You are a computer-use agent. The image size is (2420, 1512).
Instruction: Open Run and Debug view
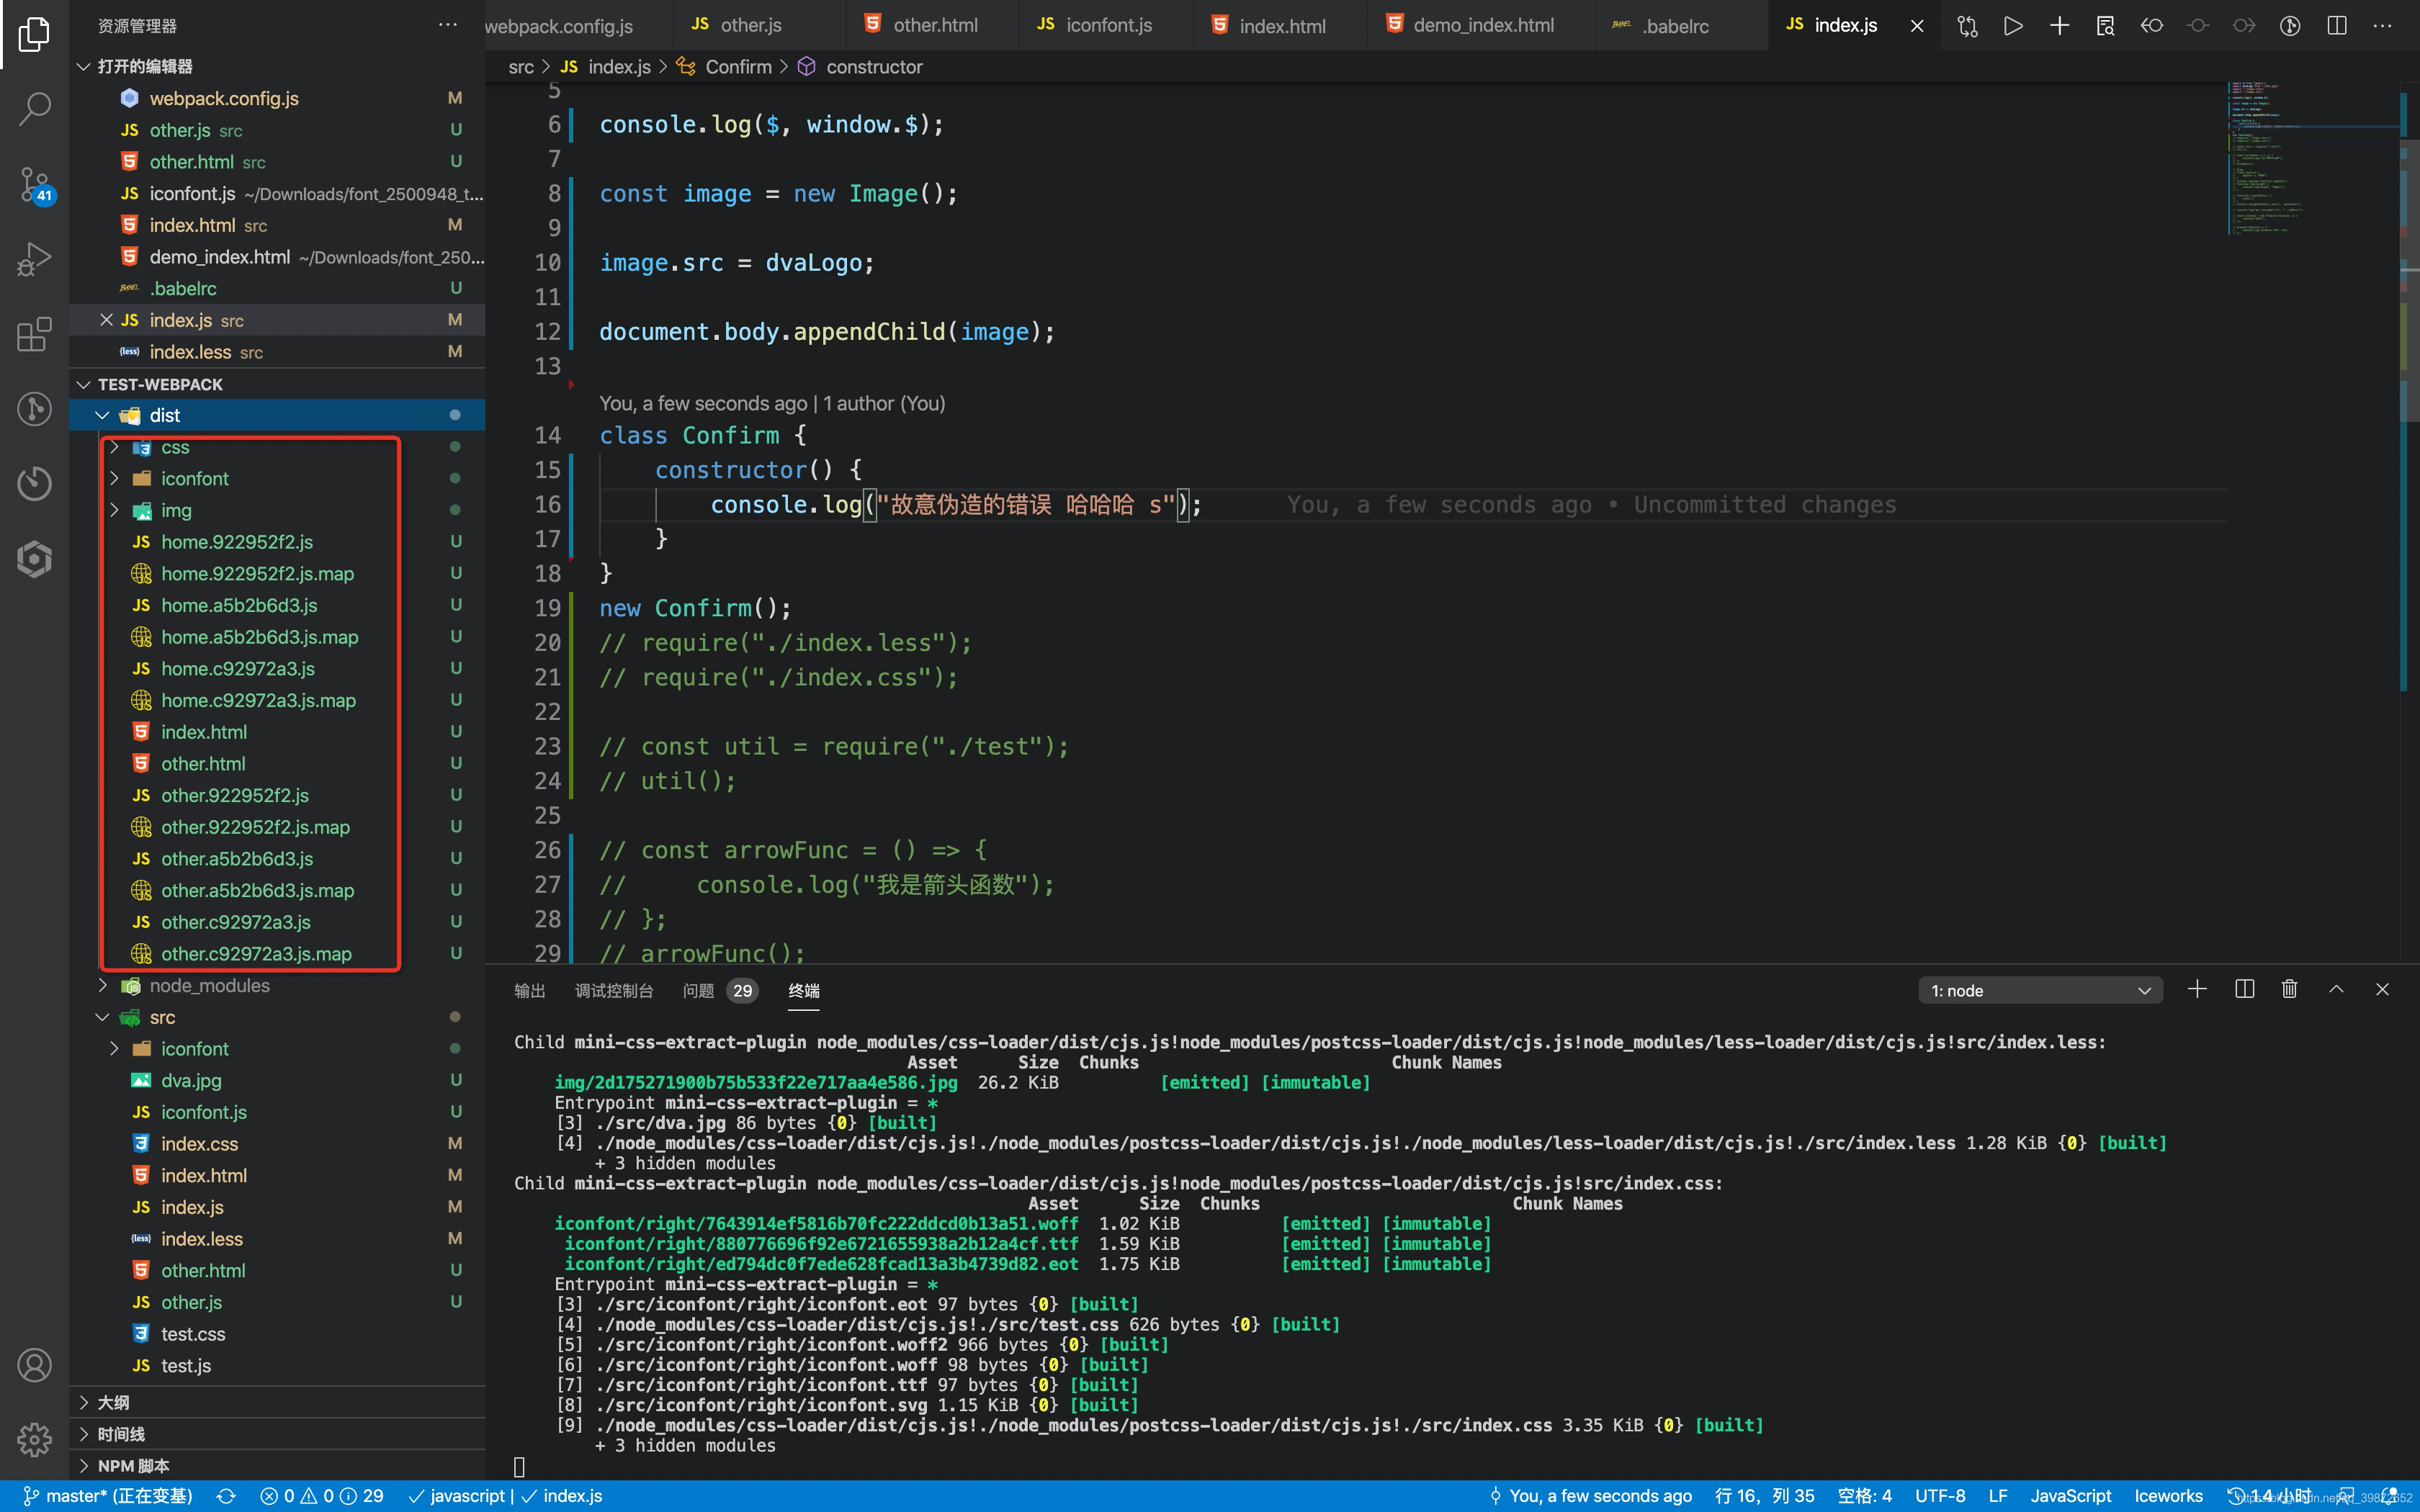(x=34, y=259)
